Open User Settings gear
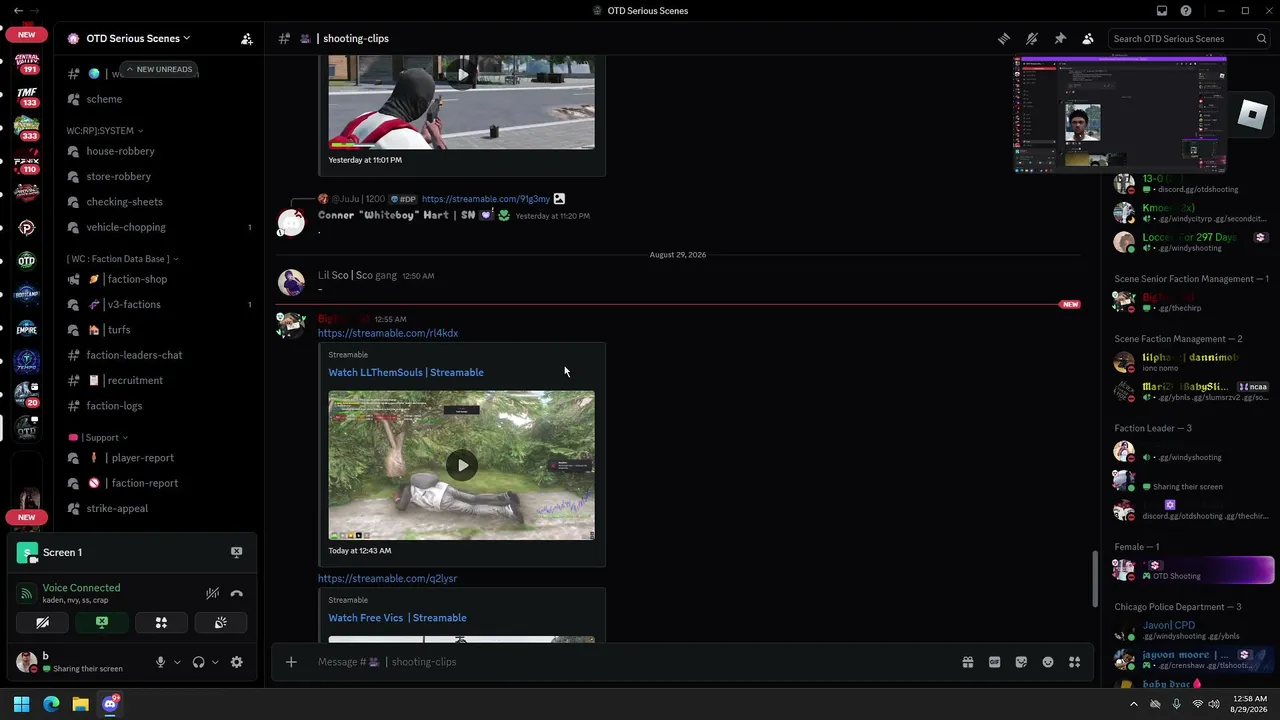The image size is (1280, 720). (x=237, y=662)
